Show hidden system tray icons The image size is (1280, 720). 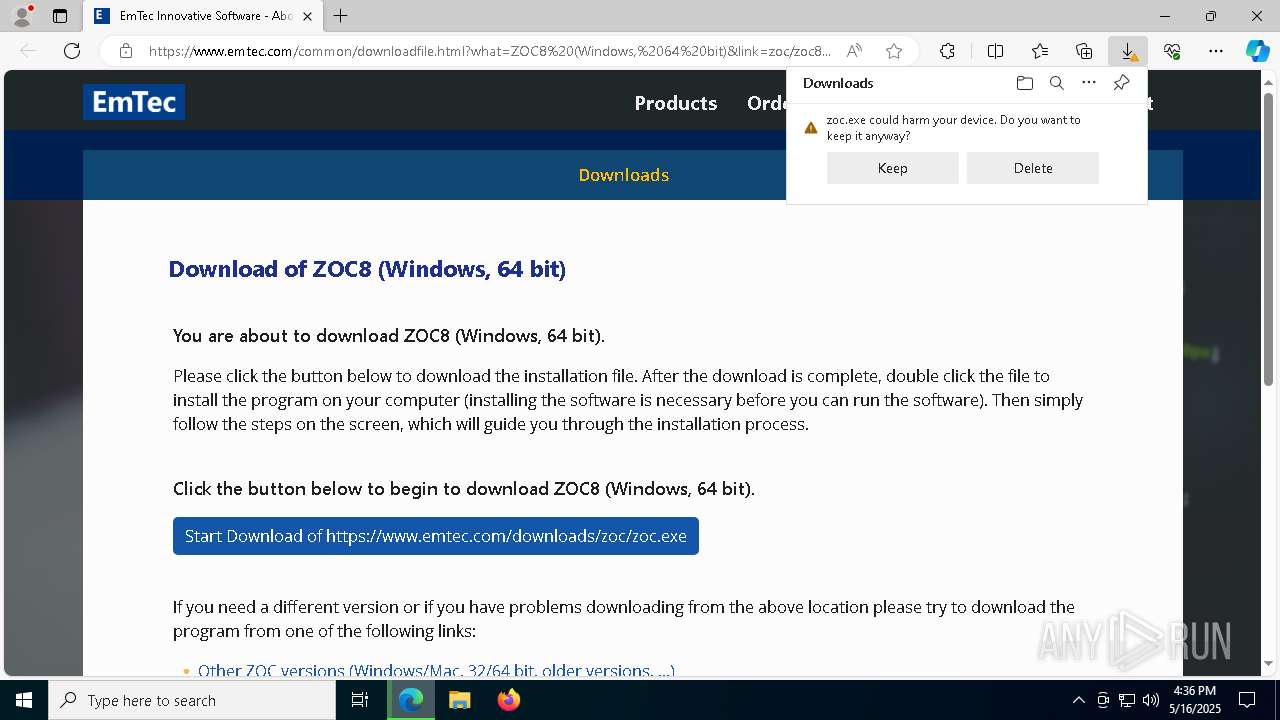click(x=1078, y=700)
